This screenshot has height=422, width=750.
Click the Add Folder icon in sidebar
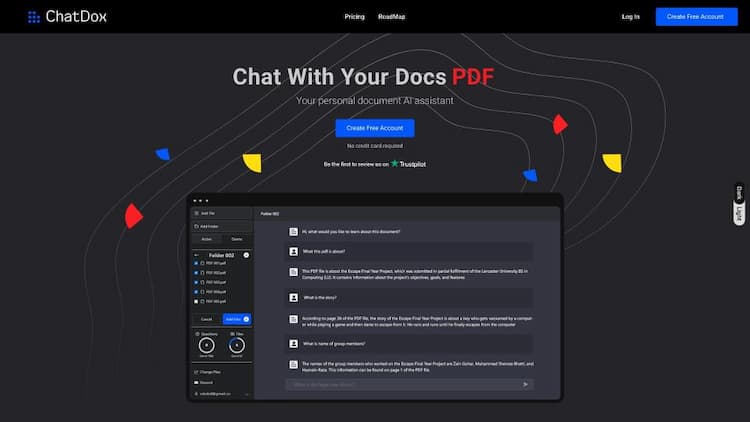[x=196, y=226]
